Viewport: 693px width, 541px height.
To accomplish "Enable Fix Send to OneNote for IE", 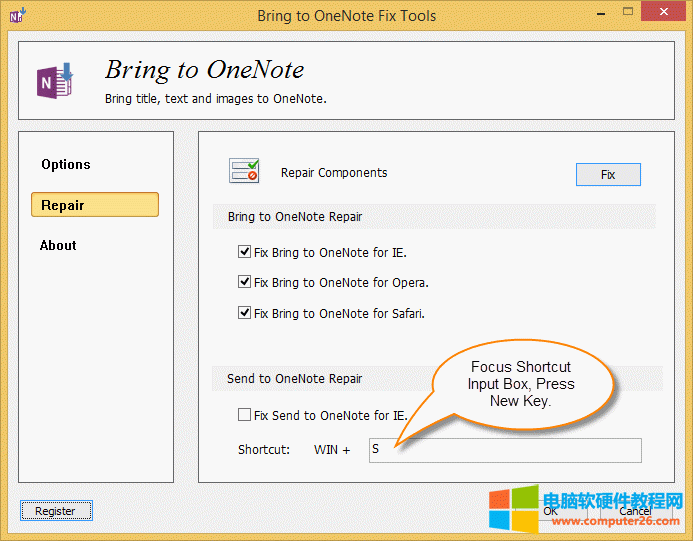I will 245,415.
